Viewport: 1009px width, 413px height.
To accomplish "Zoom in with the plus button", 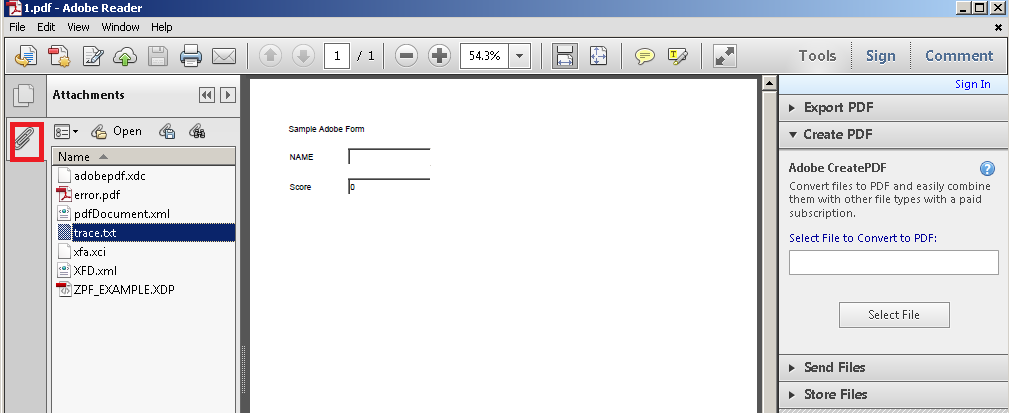I will tap(440, 56).
